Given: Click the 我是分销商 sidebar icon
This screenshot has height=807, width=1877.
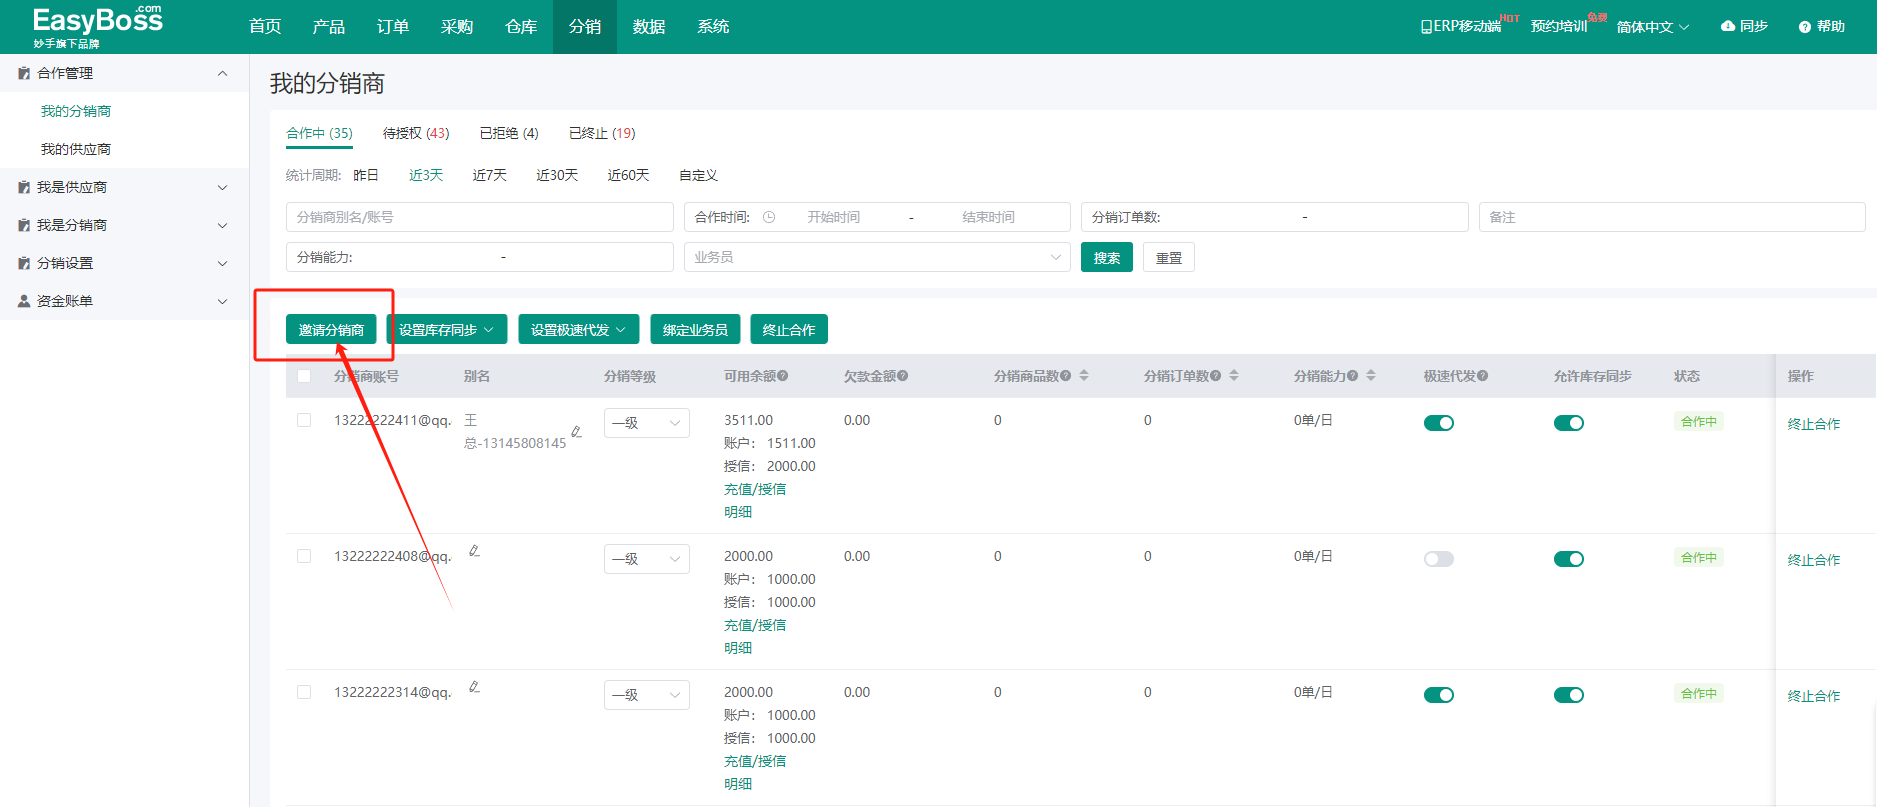Looking at the screenshot, I should tap(24, 225).
